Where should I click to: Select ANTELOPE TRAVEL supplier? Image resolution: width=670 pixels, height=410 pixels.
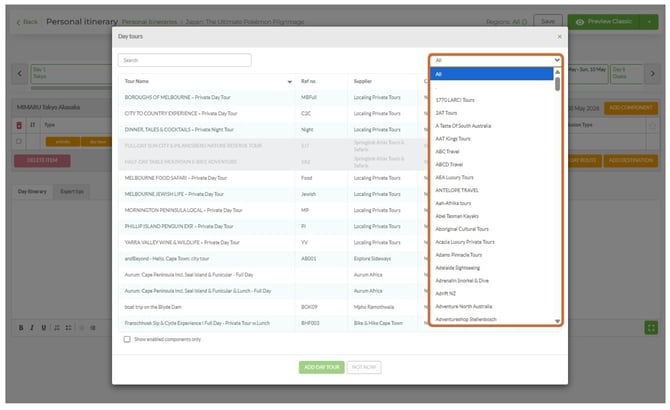click(457, 190)
